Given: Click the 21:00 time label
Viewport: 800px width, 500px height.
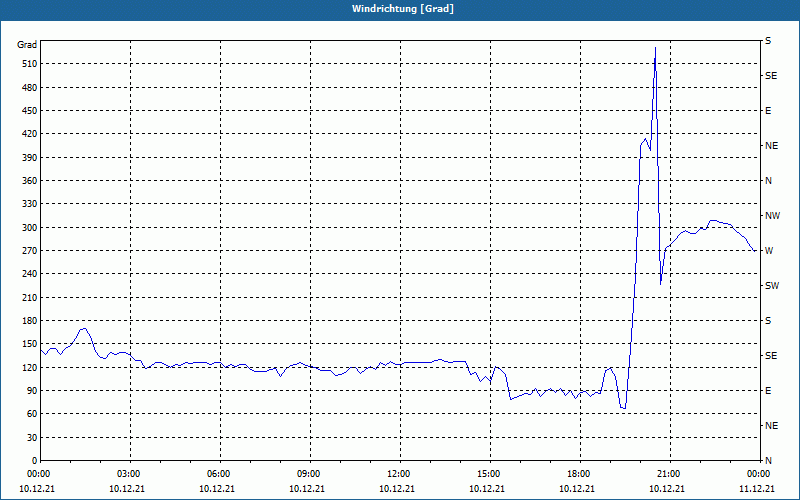Looking at the screenshot, I should pos(667,474).
